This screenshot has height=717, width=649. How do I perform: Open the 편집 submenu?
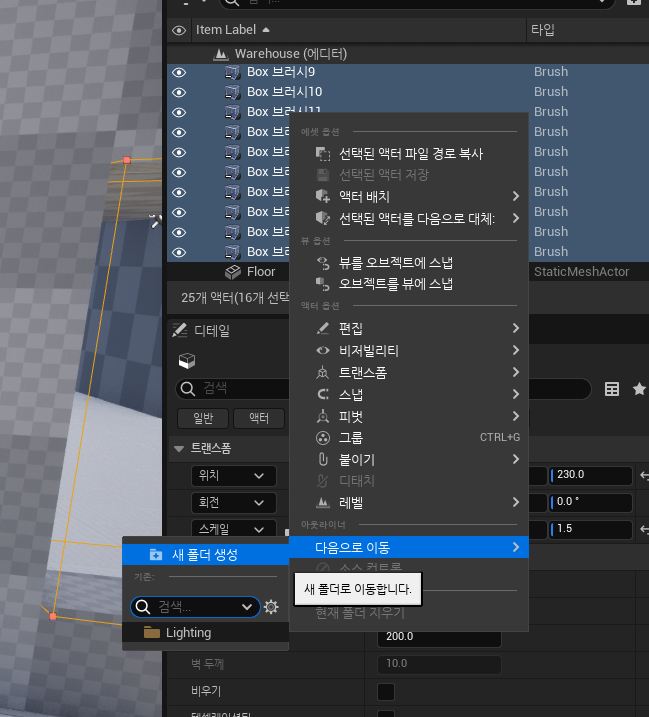(x=409, y=328)
